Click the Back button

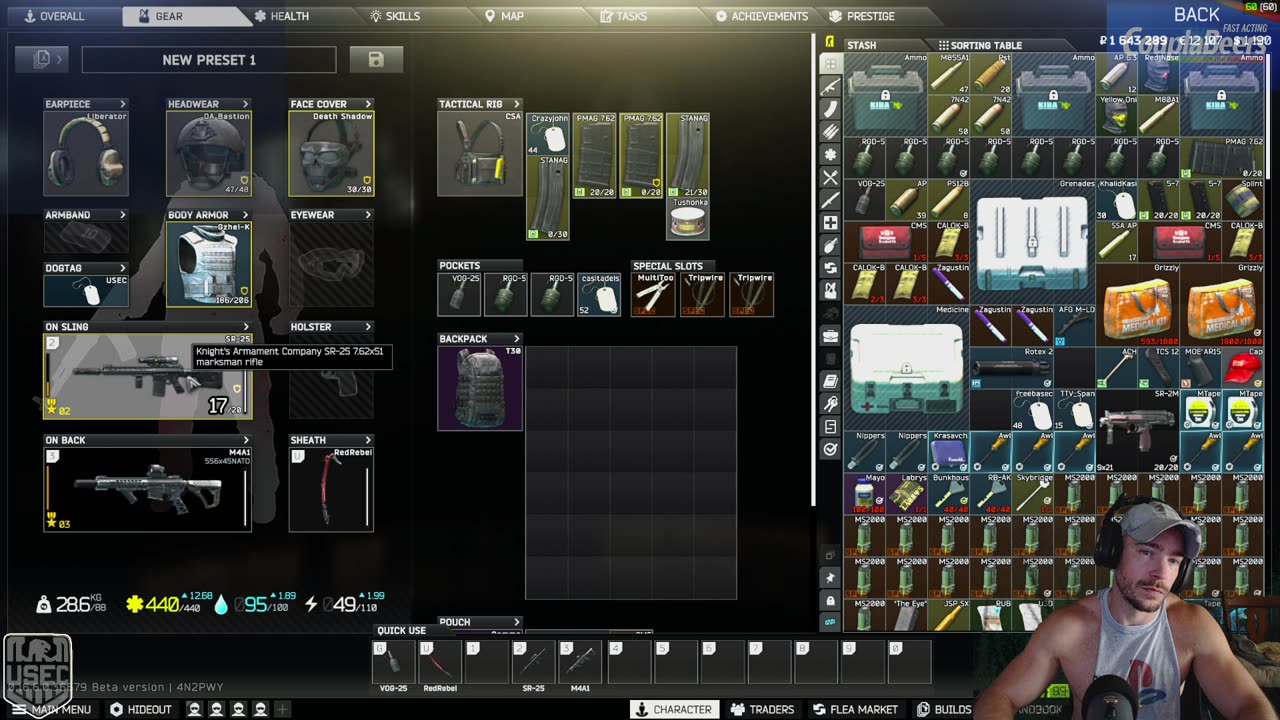[1196, 15]
